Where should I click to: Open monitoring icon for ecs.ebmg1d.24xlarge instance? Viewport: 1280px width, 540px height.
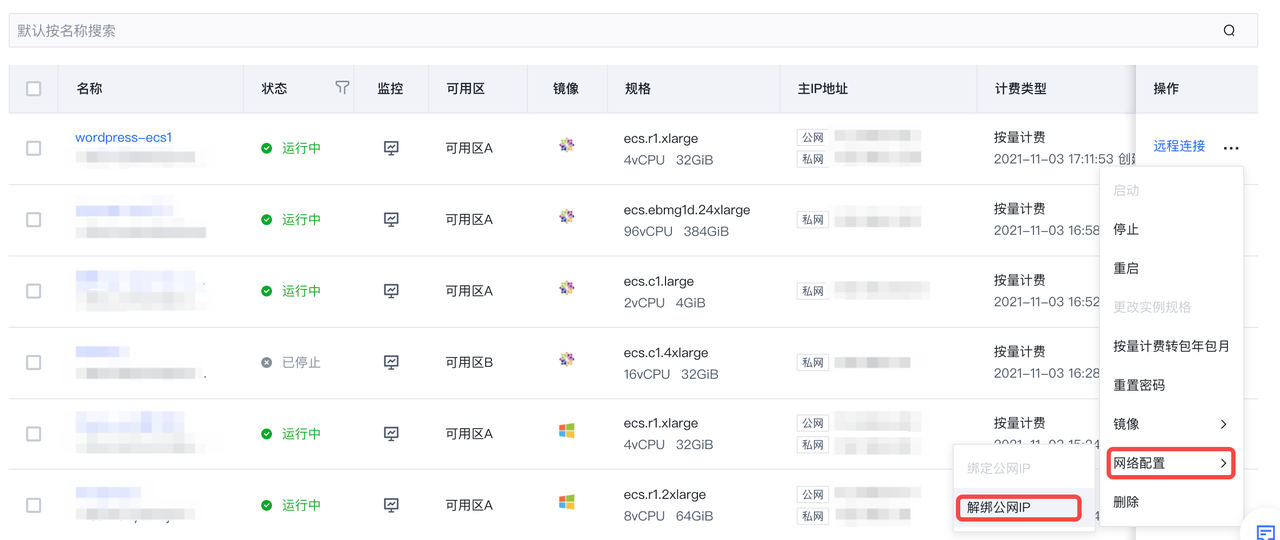pyautogui.click(x=391, y=220)
